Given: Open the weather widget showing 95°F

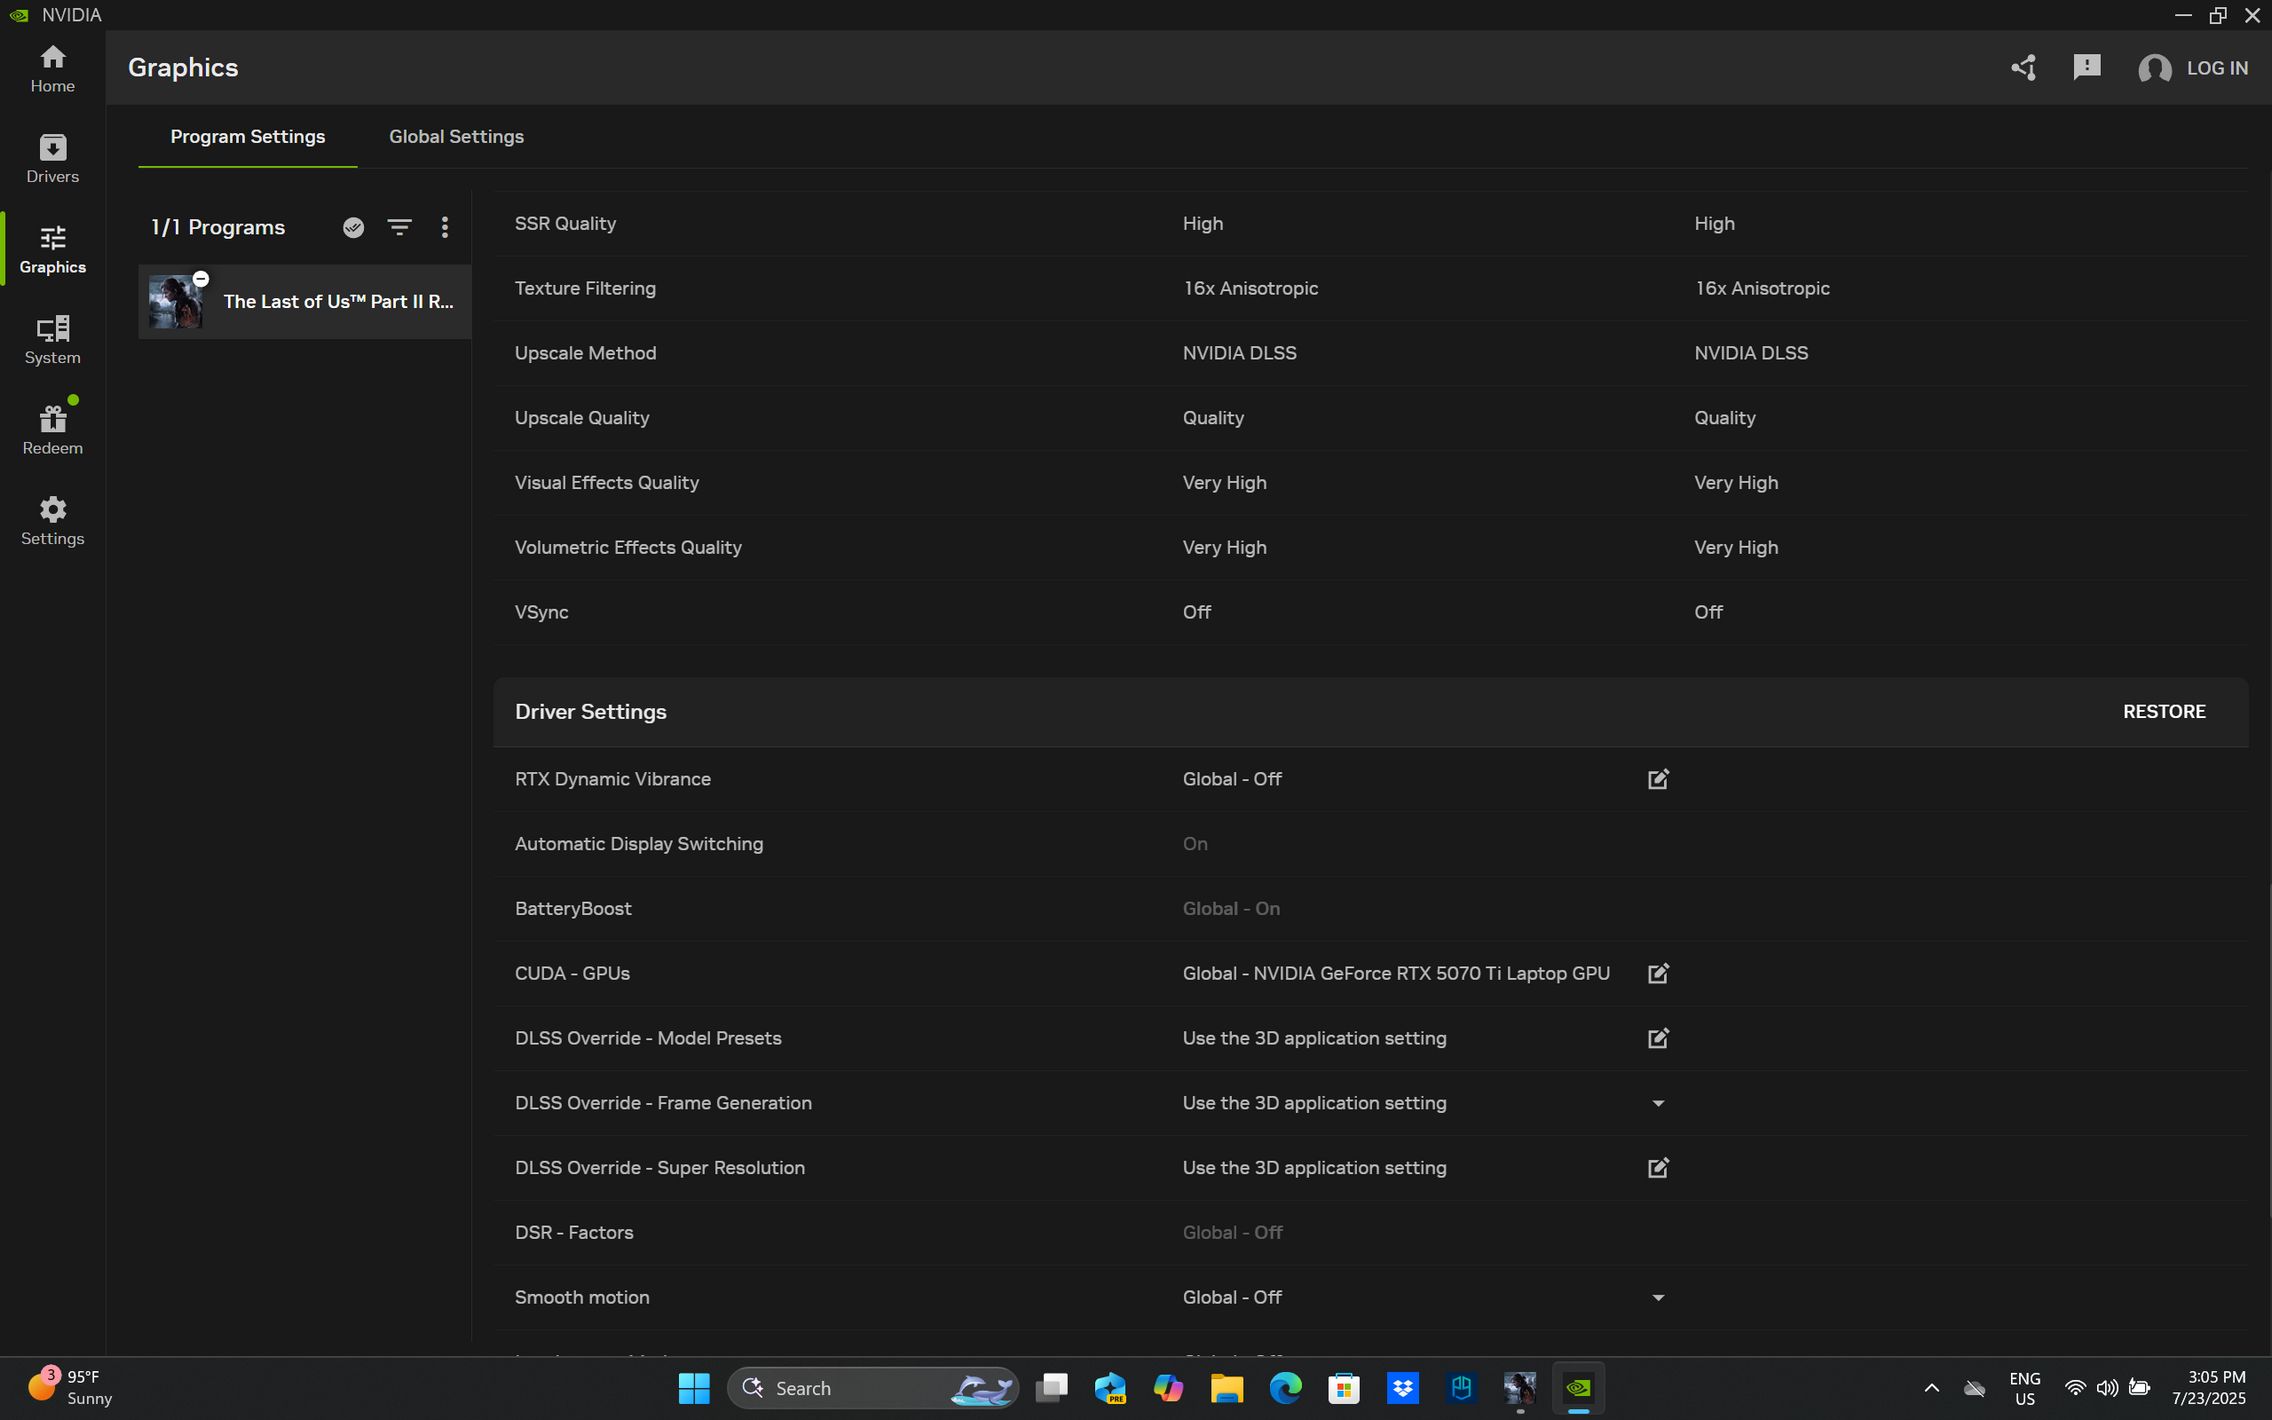Looking at the screenshot, I should (70, 1388).
